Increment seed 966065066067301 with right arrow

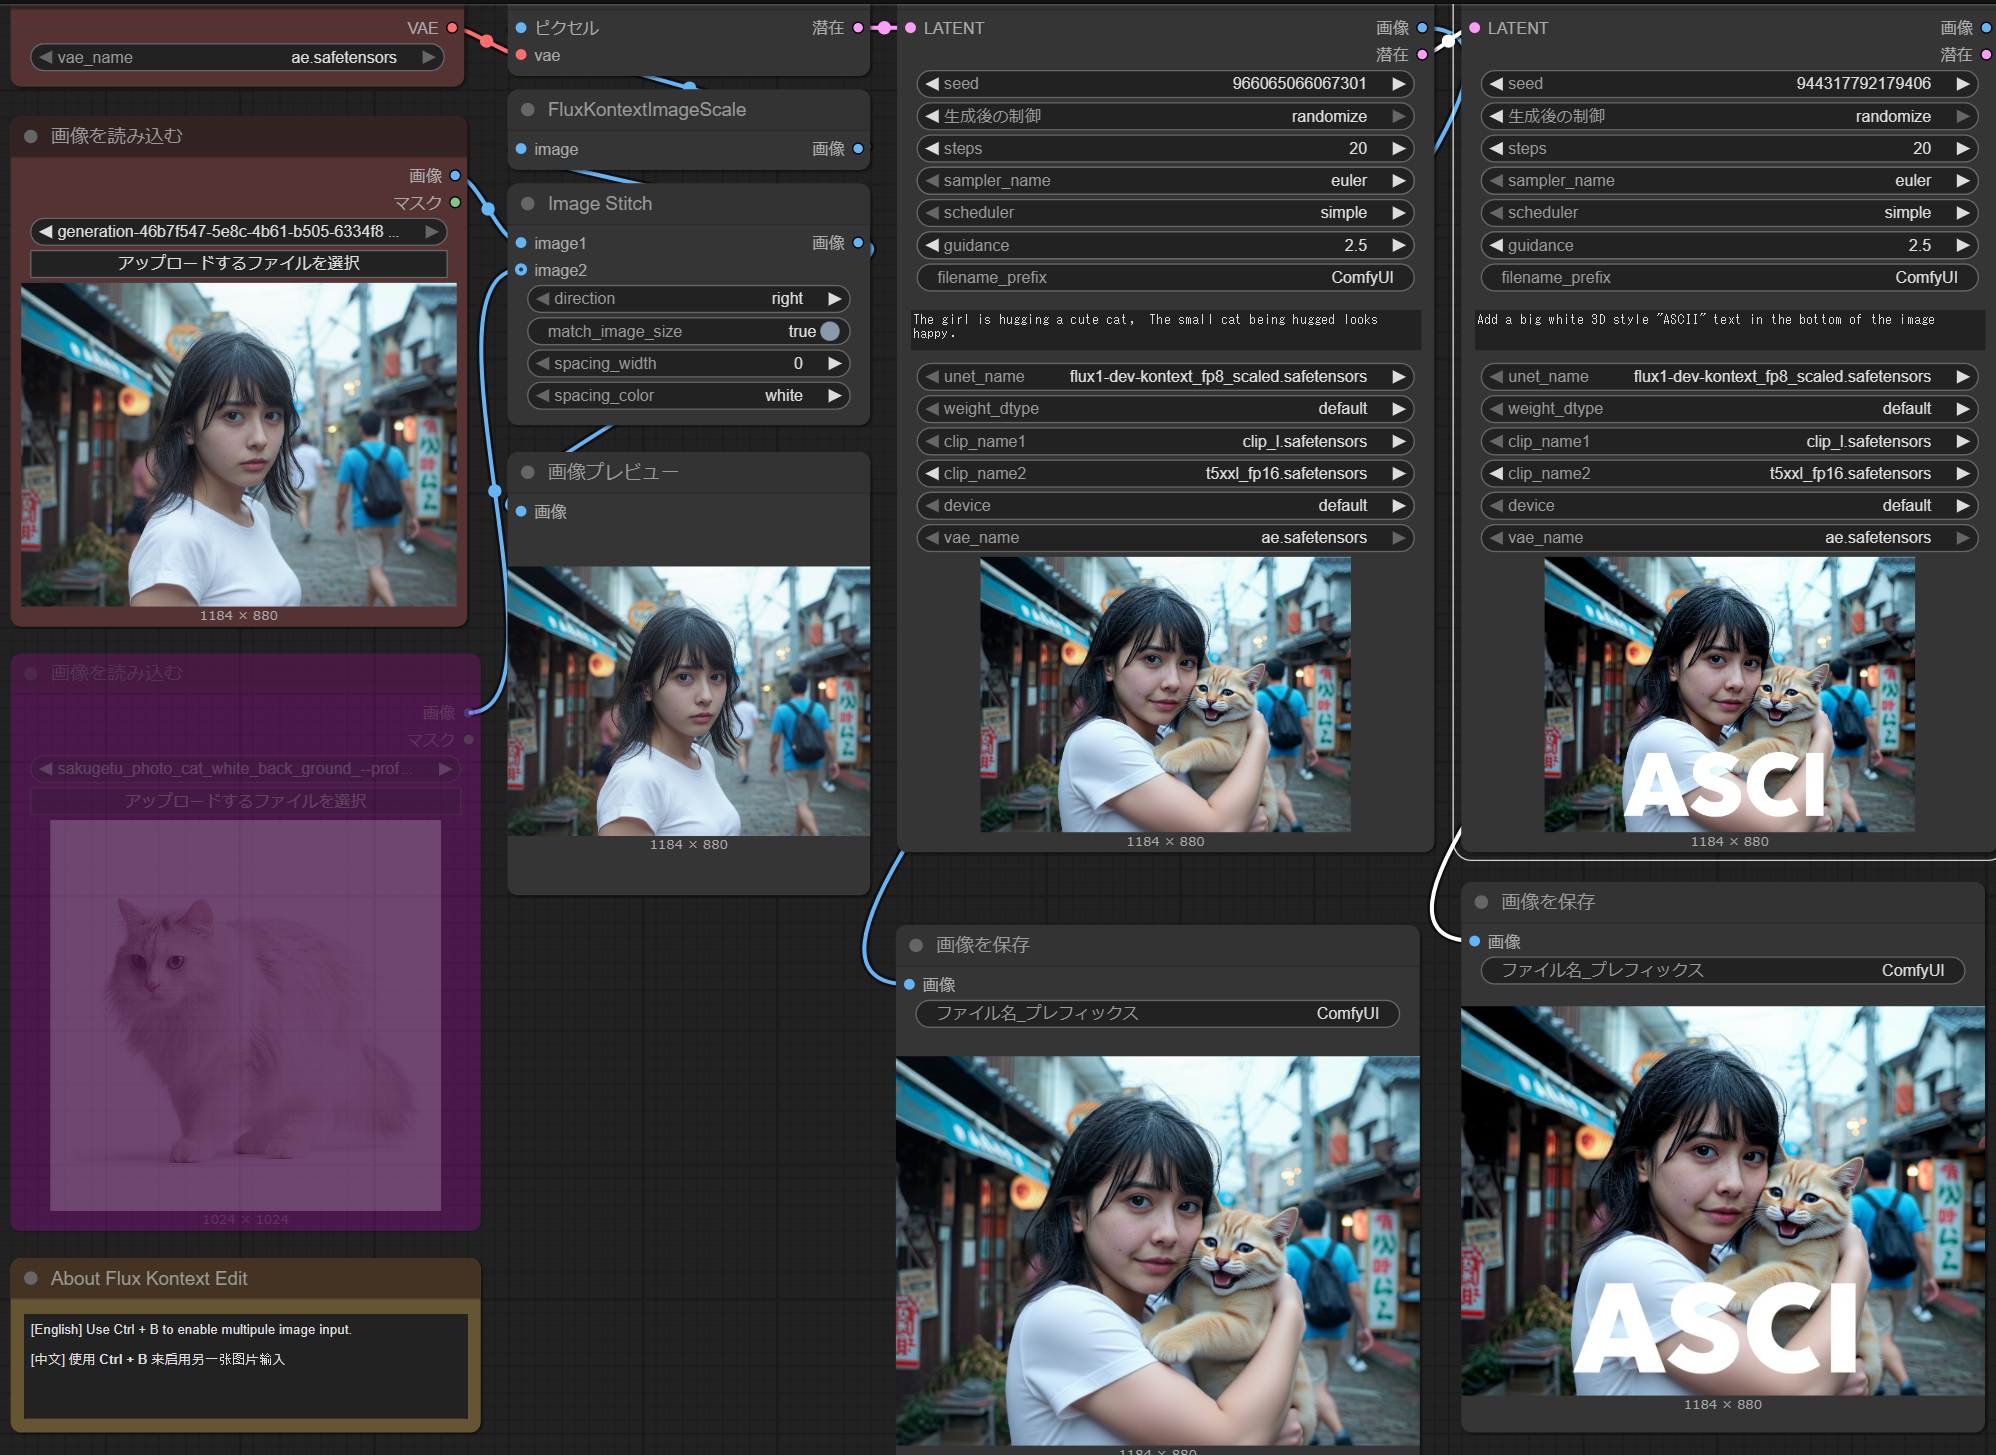pos(1399,84)
